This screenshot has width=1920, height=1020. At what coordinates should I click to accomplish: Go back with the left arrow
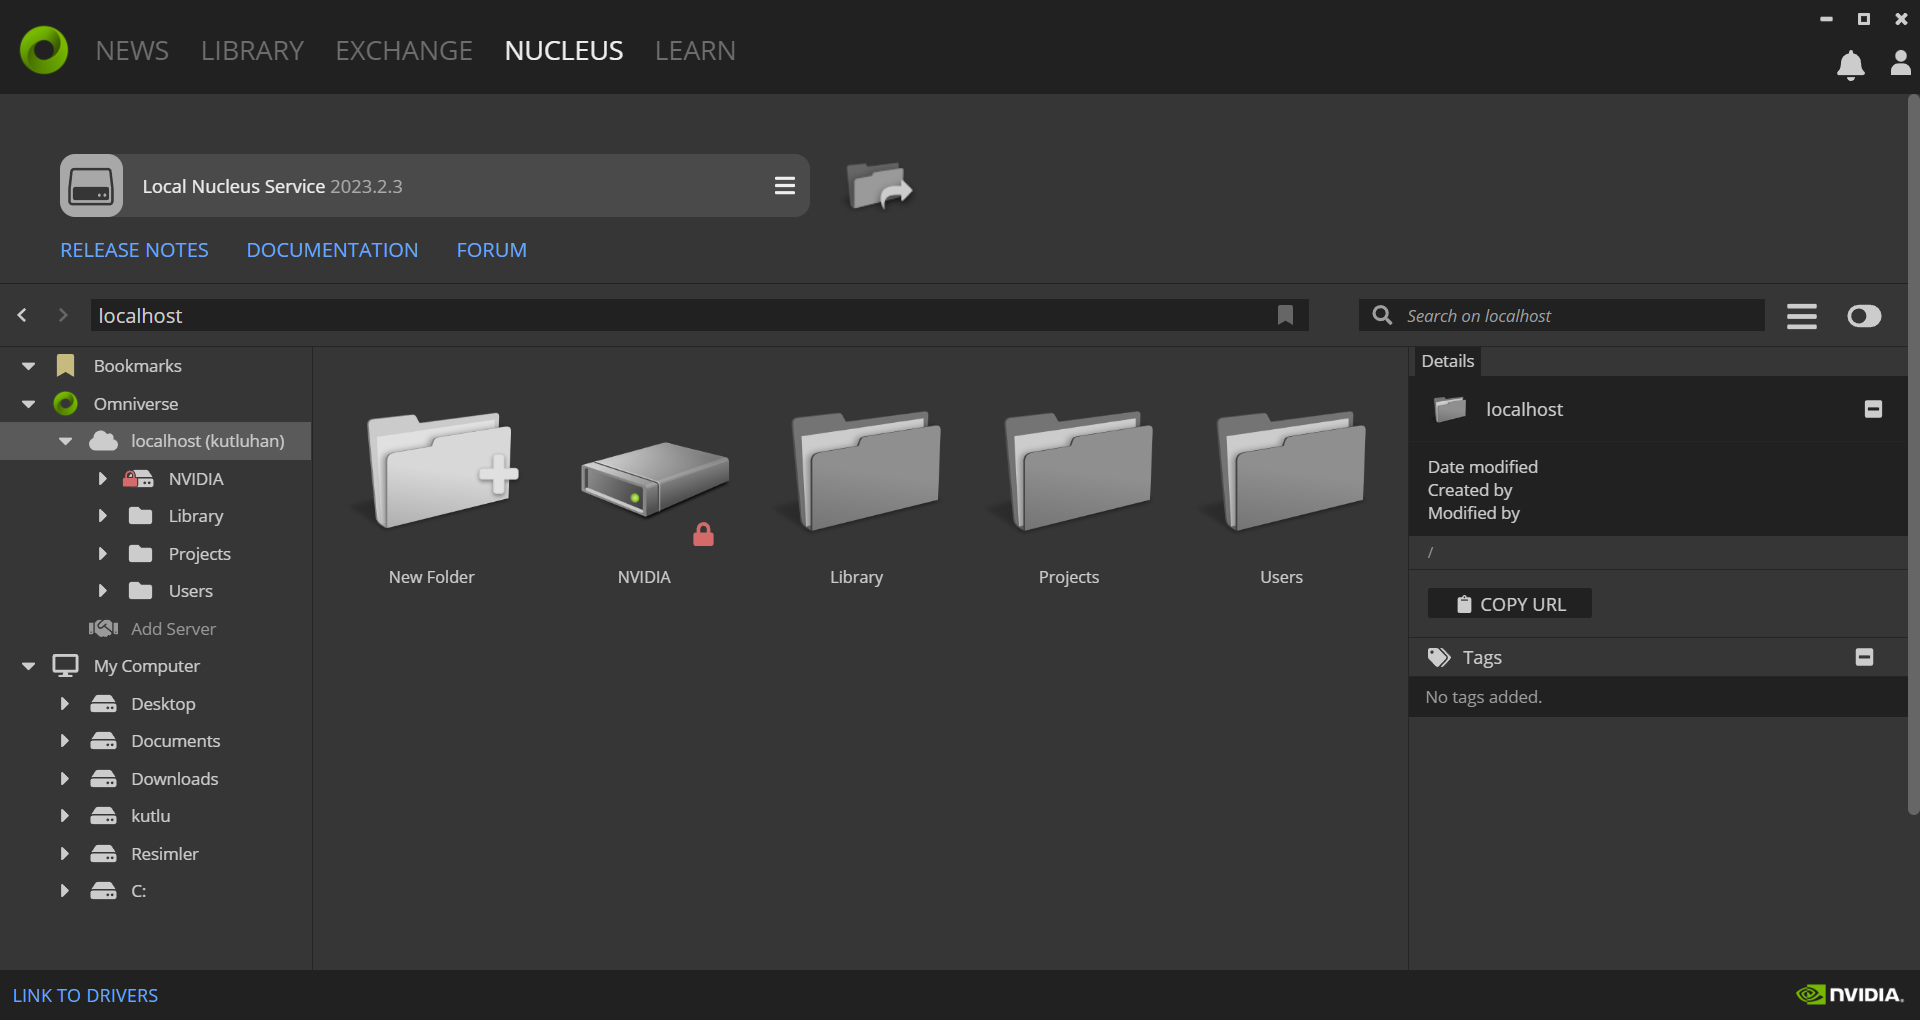coord(22,315)
